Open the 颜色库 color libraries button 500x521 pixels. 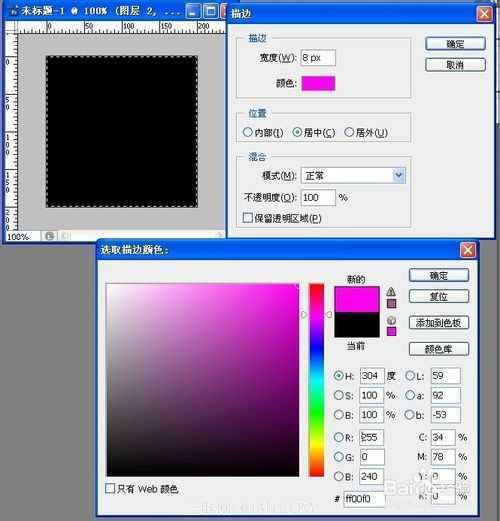coord(439,349)
